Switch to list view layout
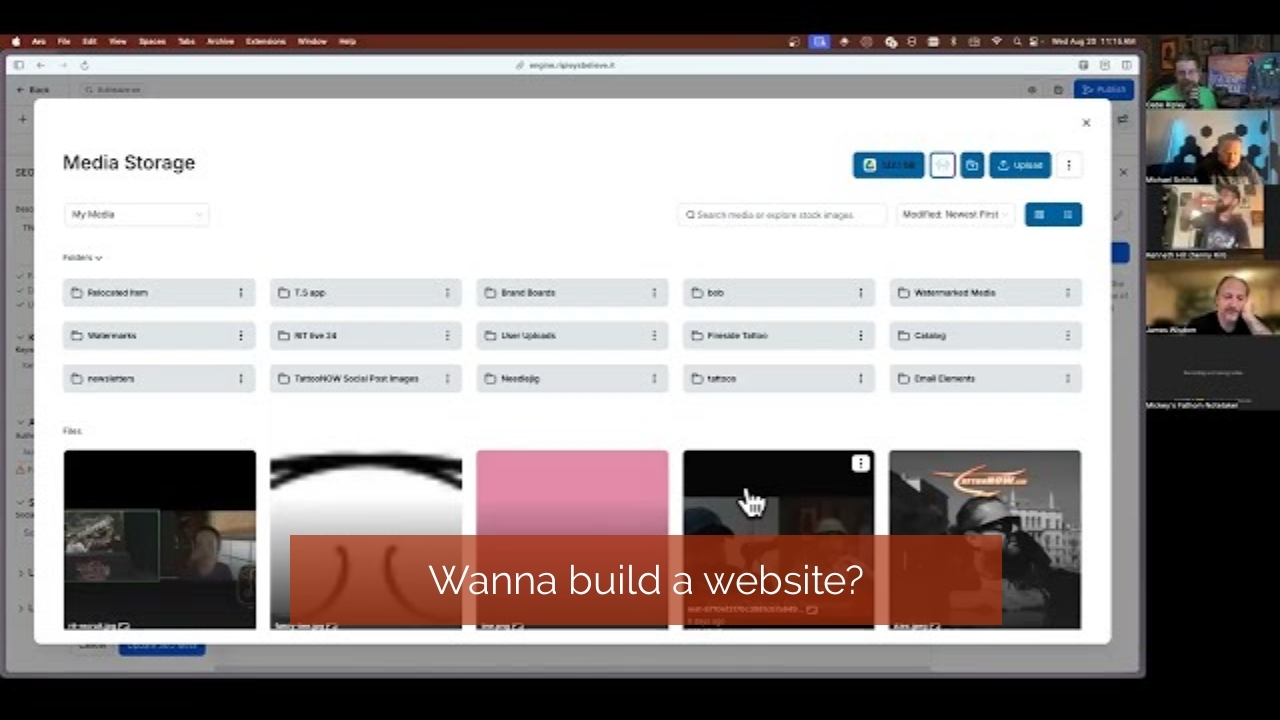Viewport: 1280px width, 720px height. click(x=1068, y=214)
